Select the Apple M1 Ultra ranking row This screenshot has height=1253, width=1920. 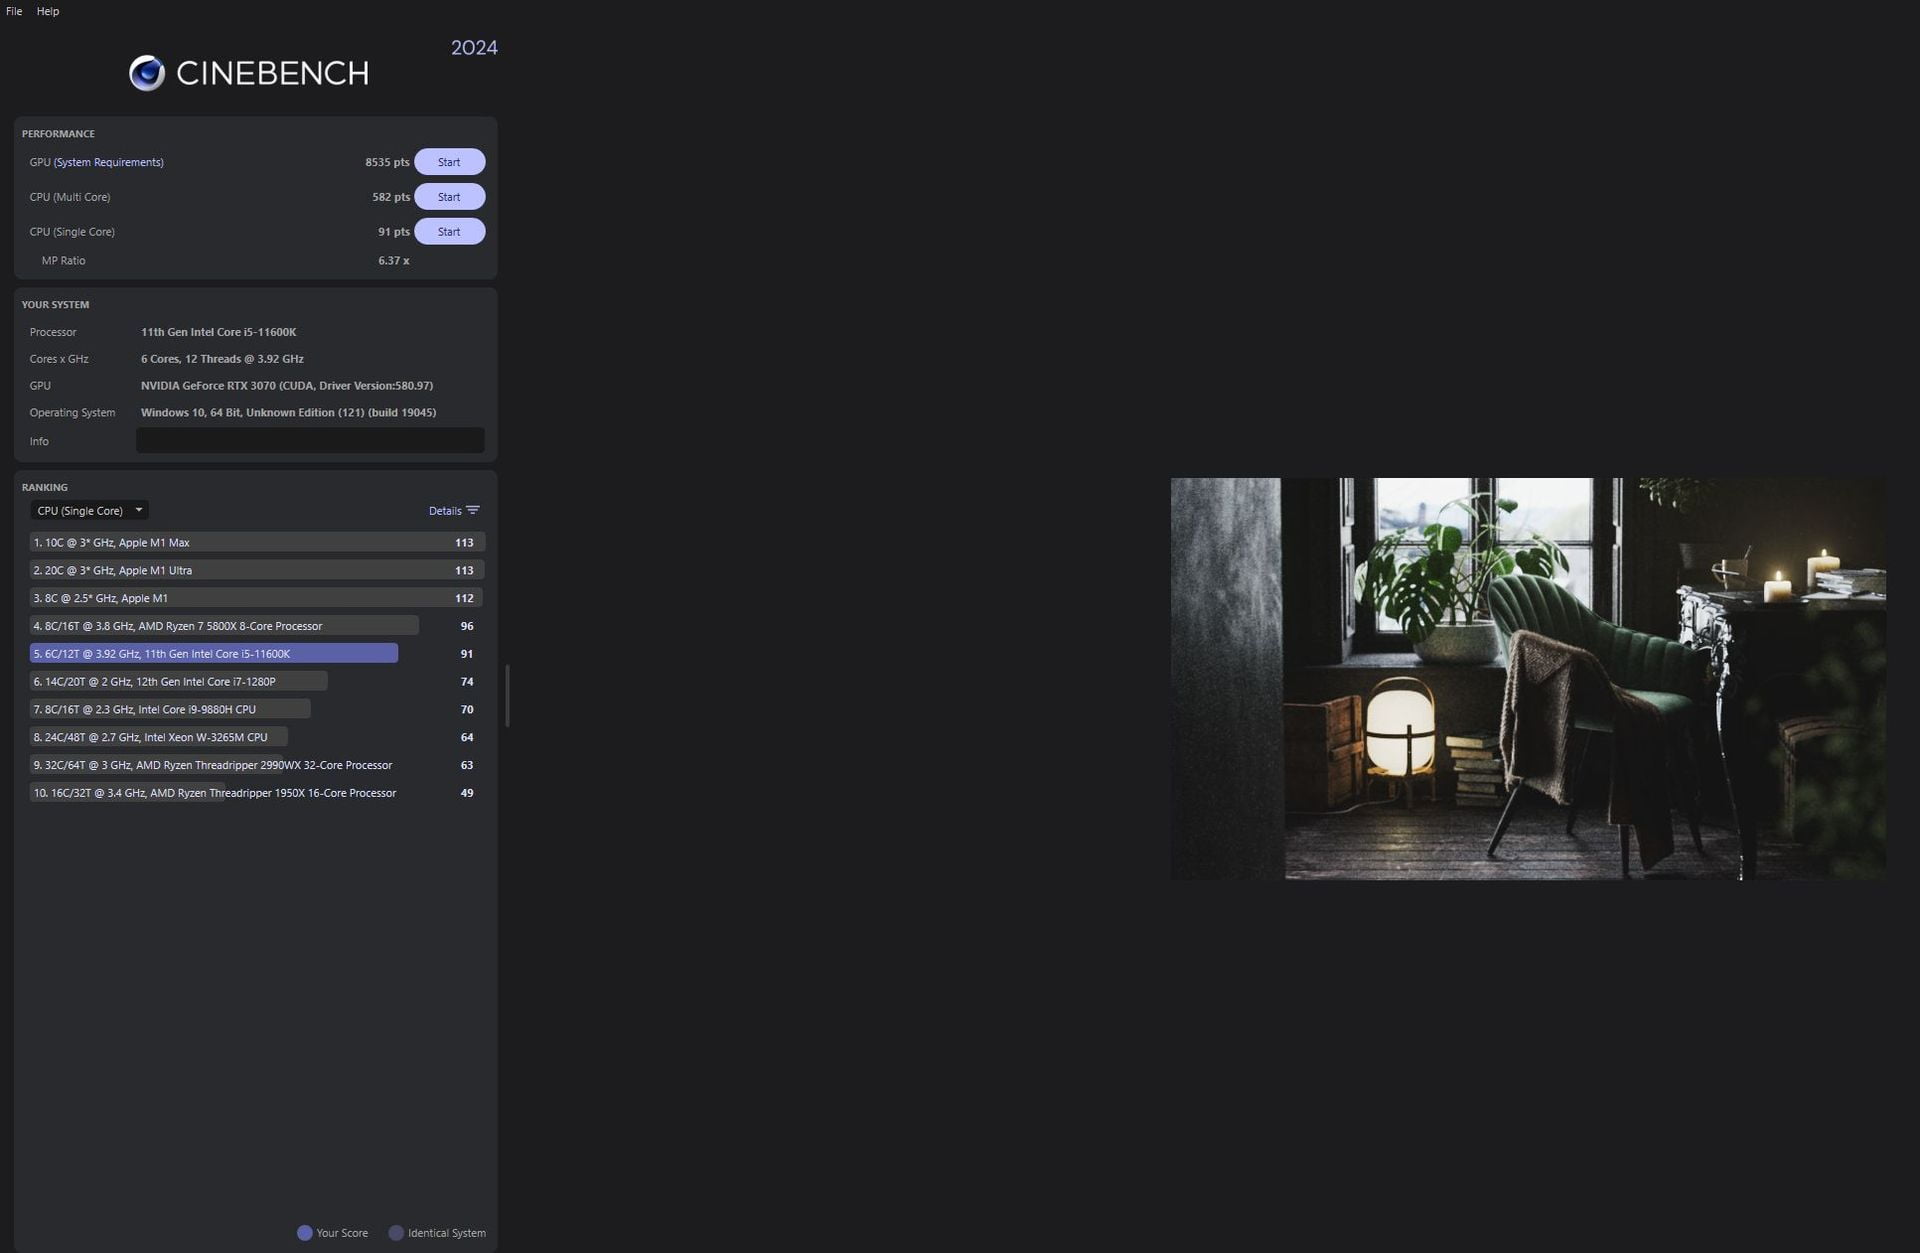pyautogui.click(x=257, y=570)
